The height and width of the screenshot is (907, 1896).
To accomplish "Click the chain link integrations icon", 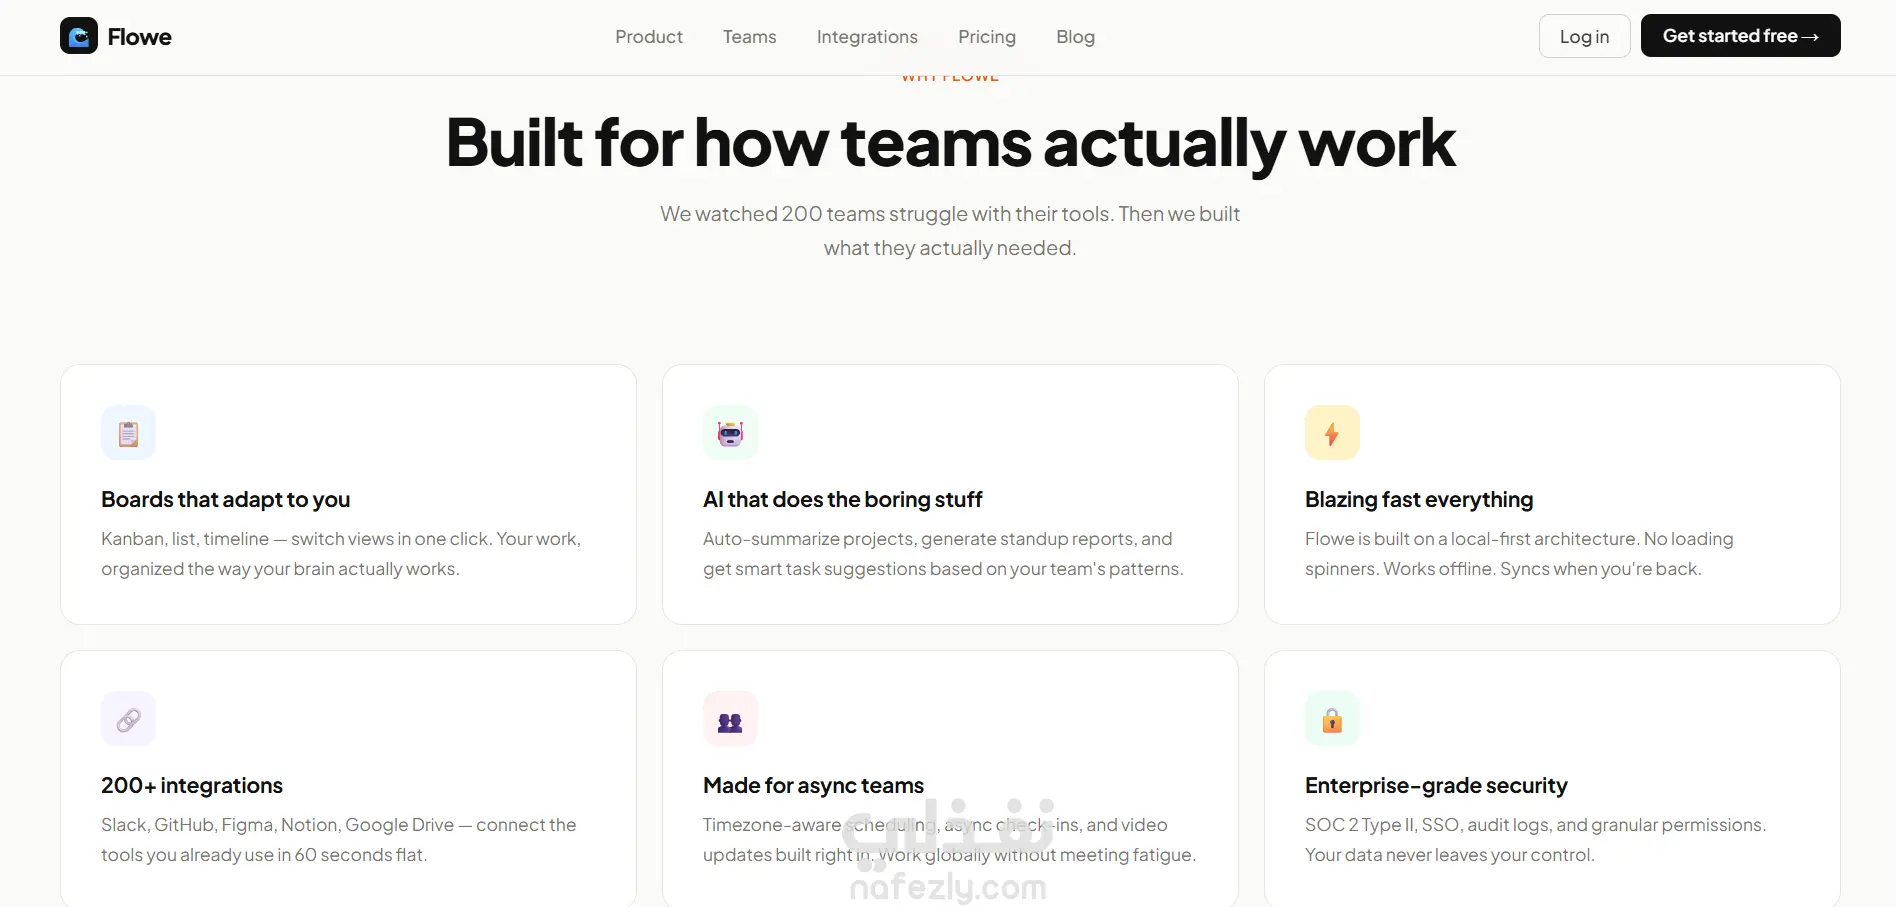I will click(x=128, y=719).
